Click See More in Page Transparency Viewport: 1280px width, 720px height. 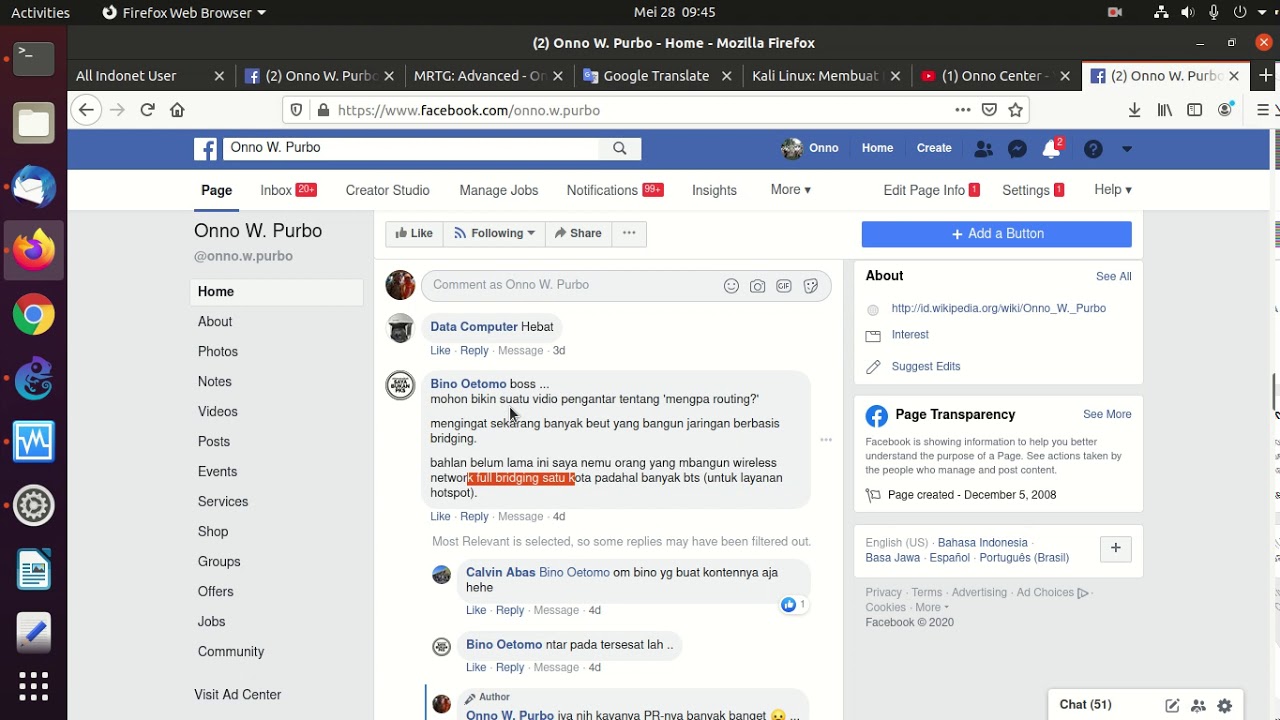point(1107,415)
